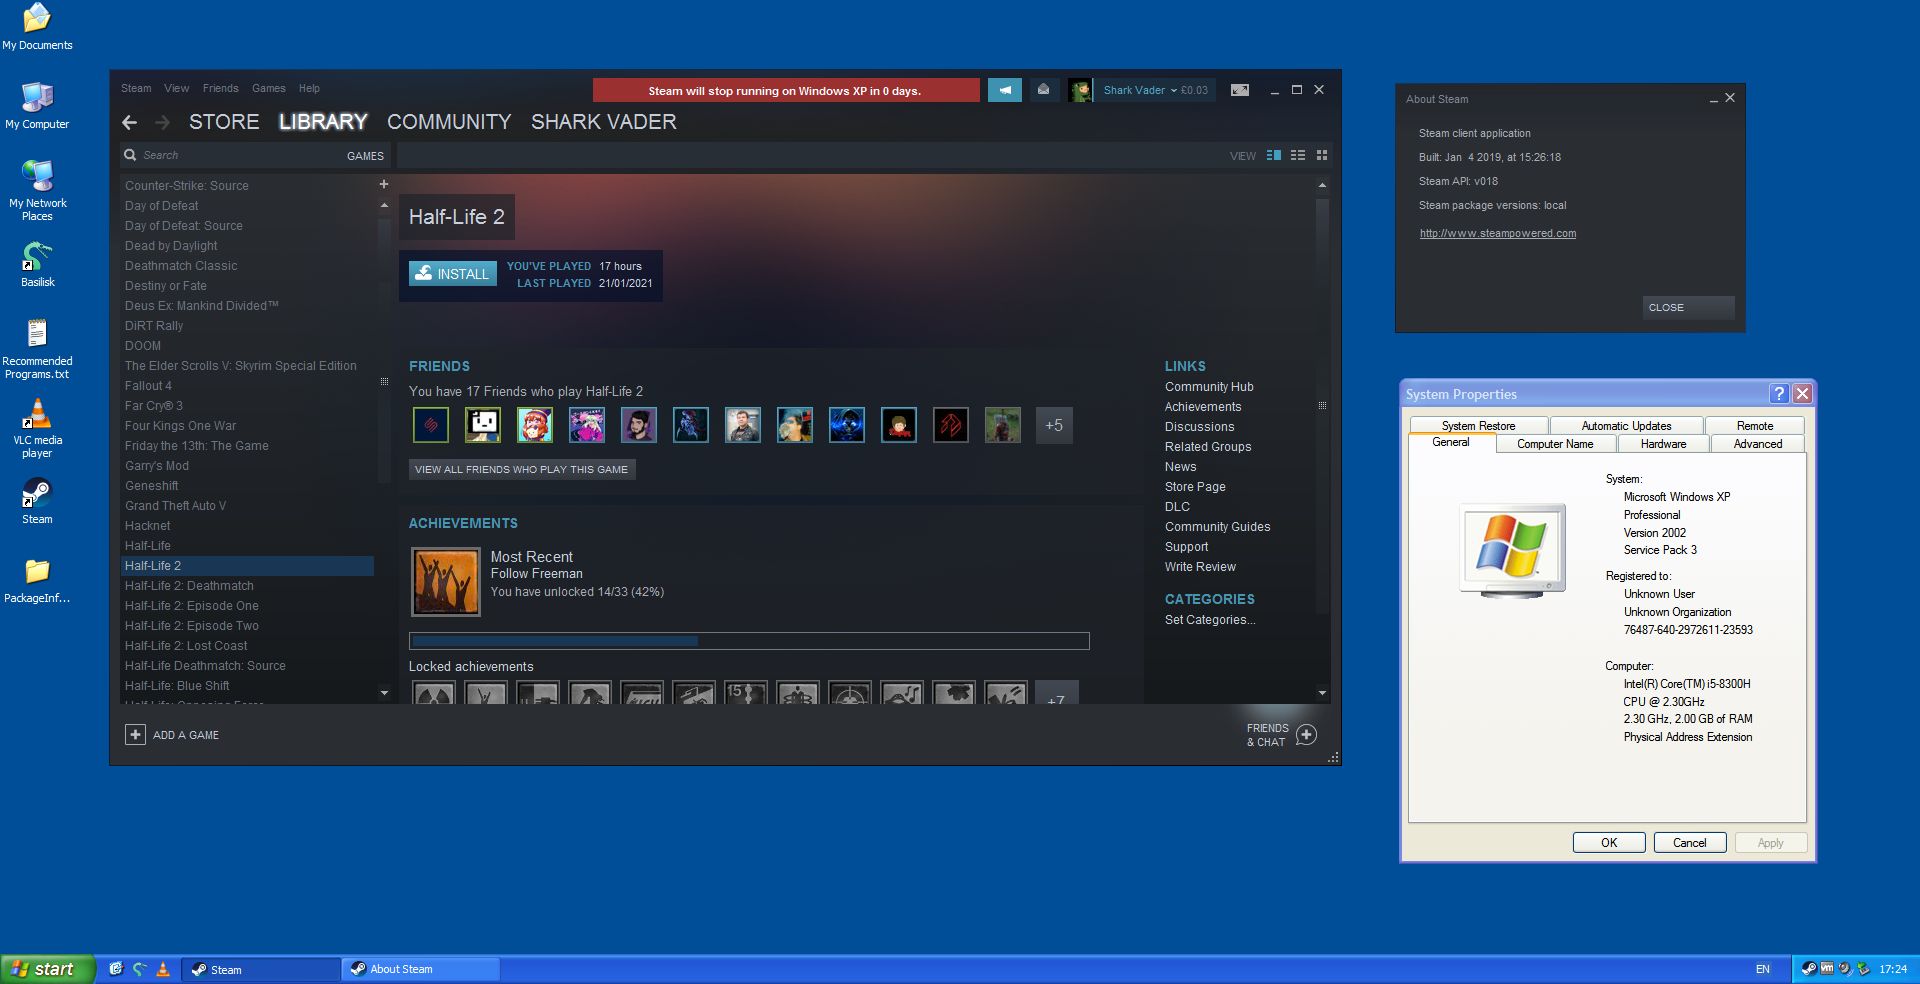The image size is (1920, 984).
Task: Open the Games menu in Steam
Action: coord(268,88)
